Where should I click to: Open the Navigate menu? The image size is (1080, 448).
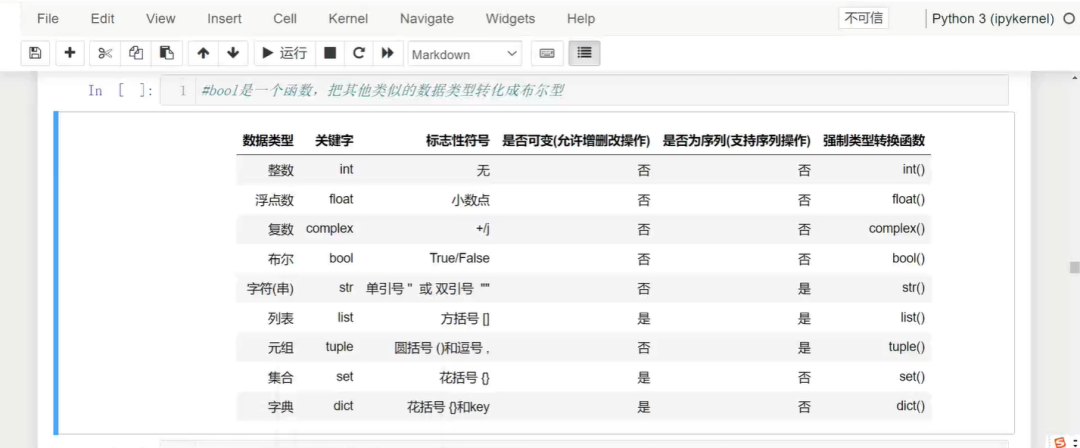pos(426,19)
